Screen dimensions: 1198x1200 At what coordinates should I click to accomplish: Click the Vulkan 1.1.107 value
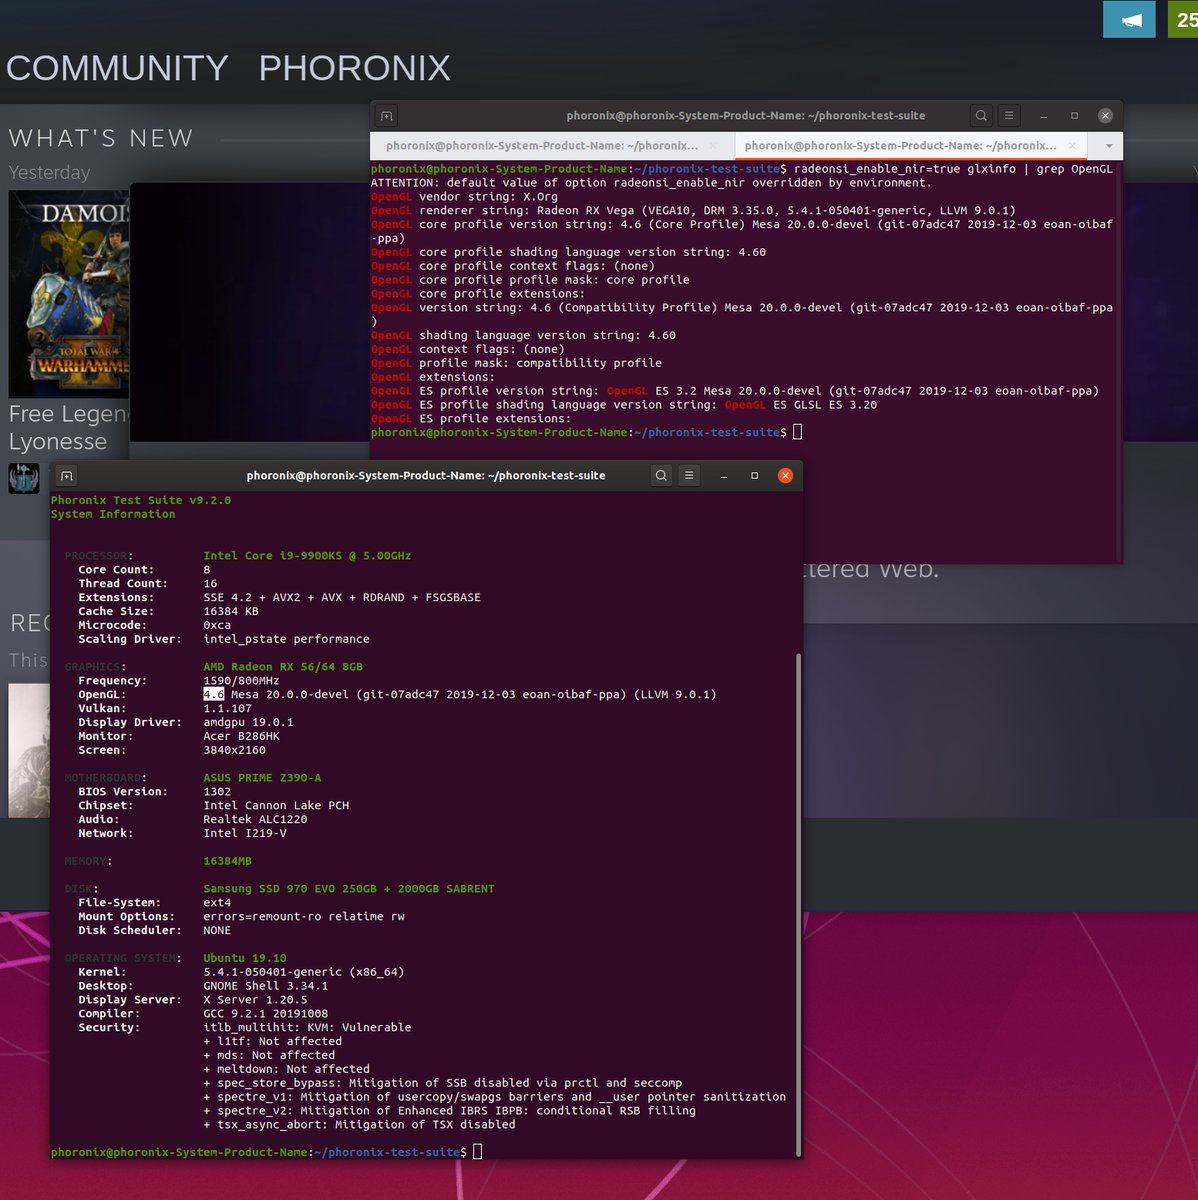(x=227, y=708)
